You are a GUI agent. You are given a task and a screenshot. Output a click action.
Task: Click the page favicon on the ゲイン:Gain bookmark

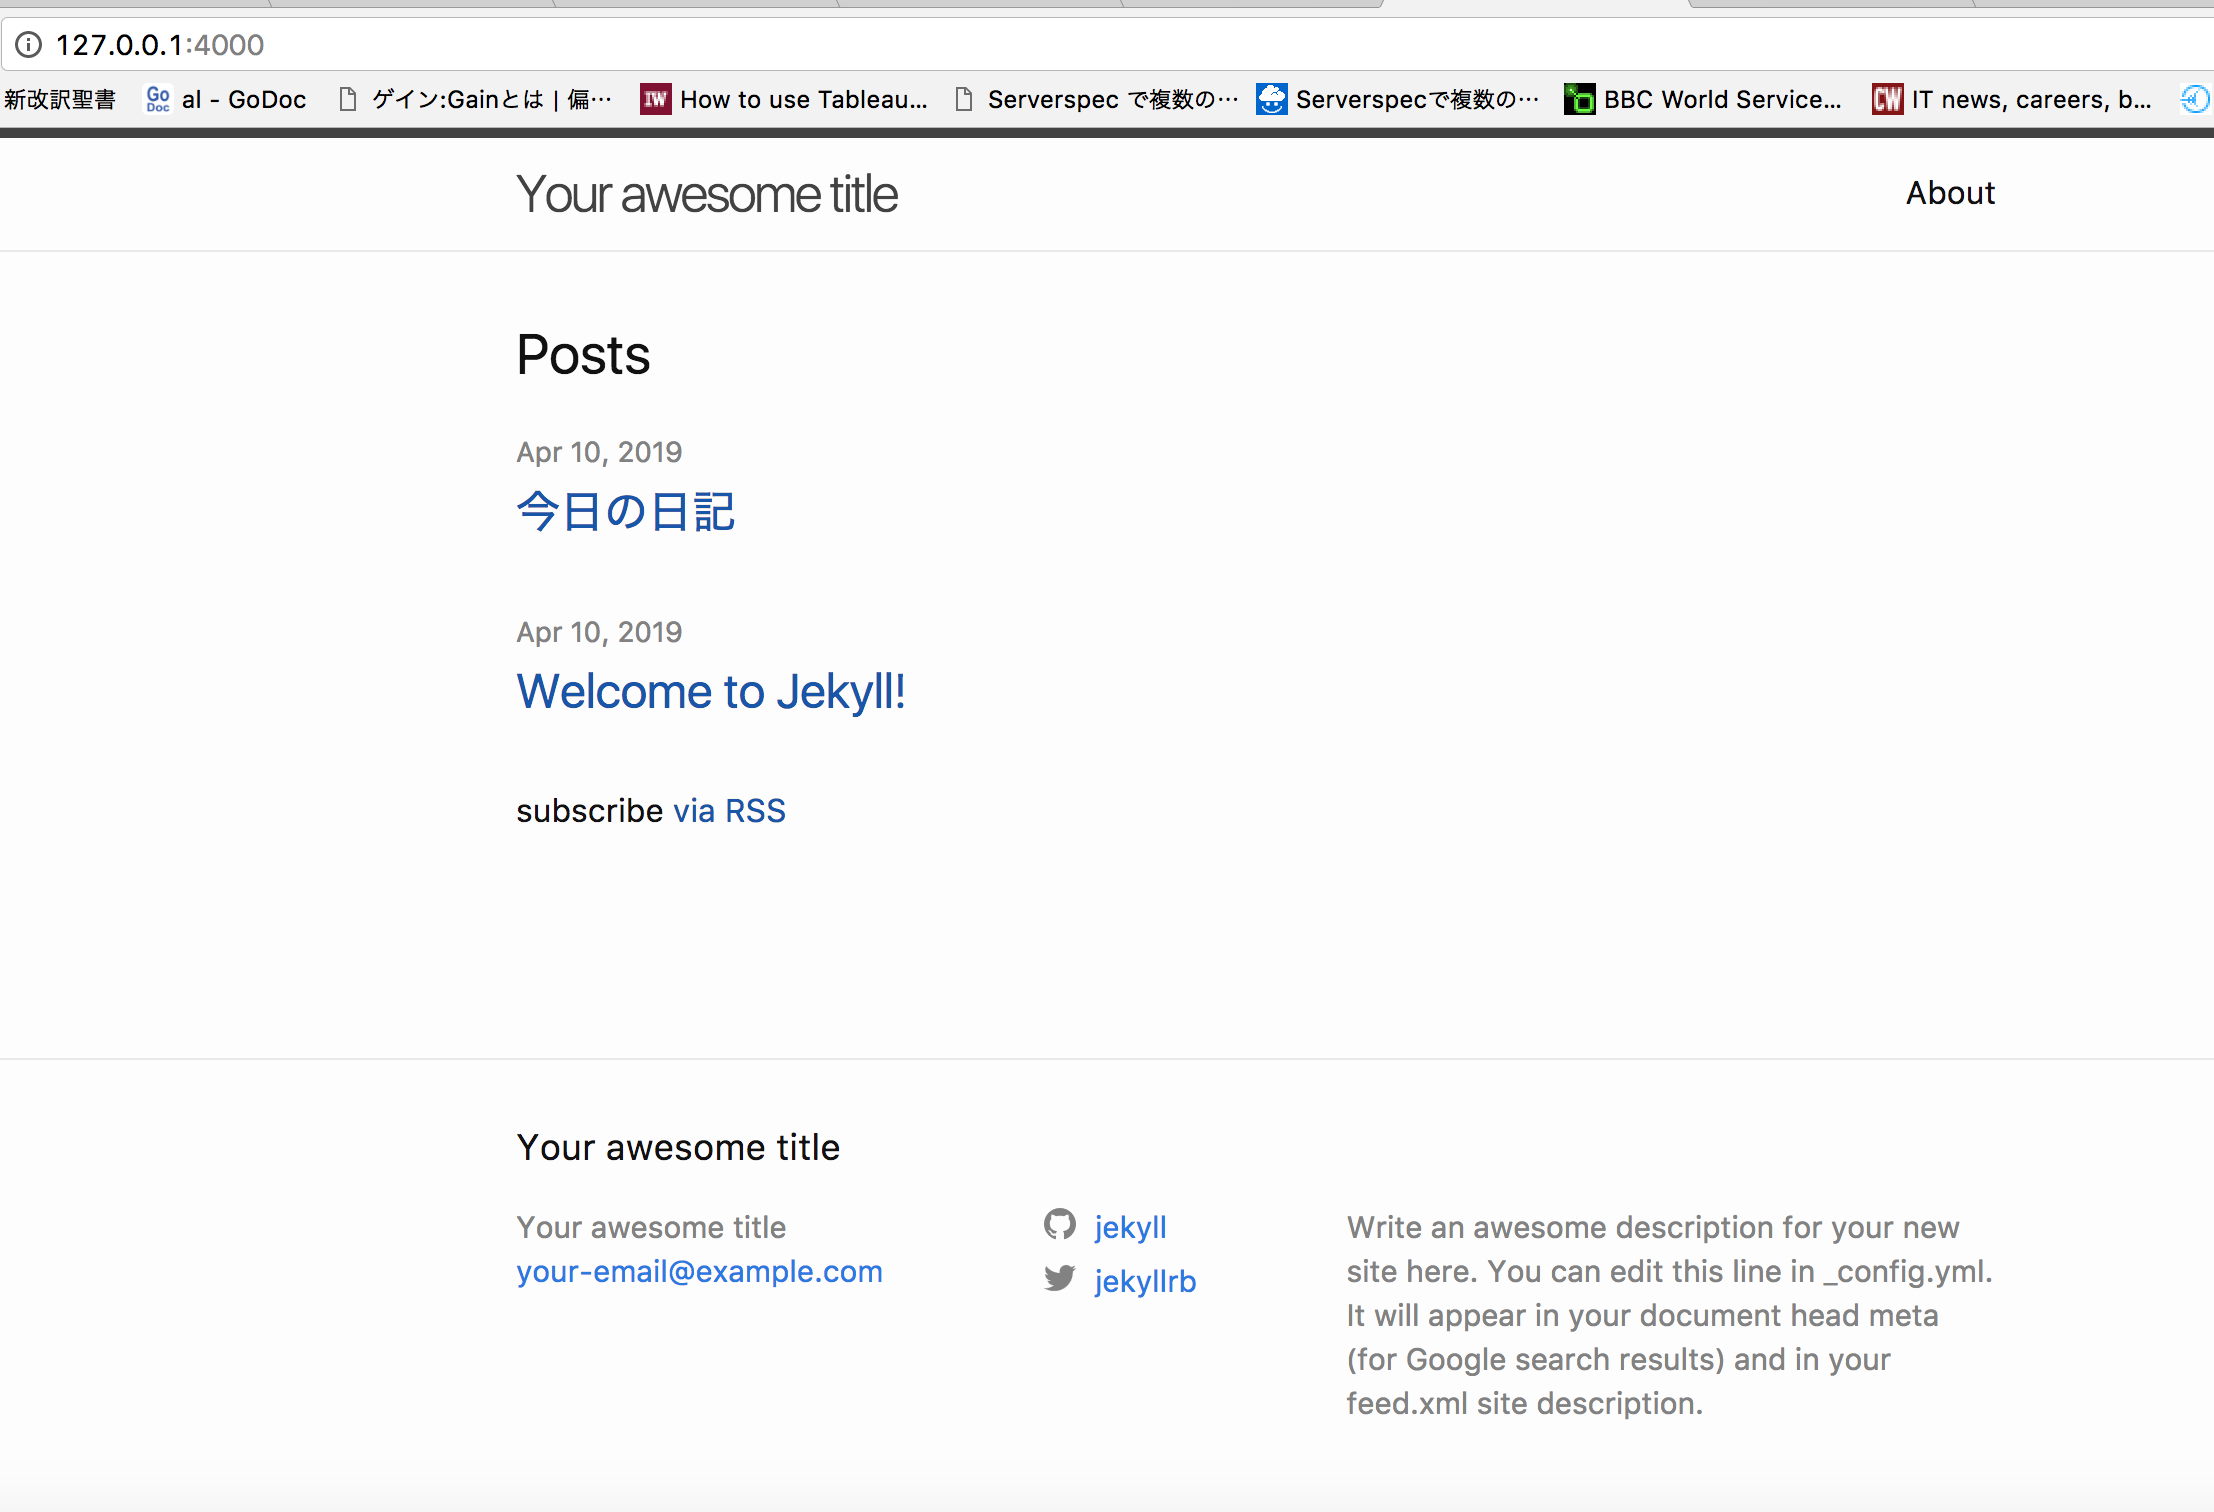[349, 98]
